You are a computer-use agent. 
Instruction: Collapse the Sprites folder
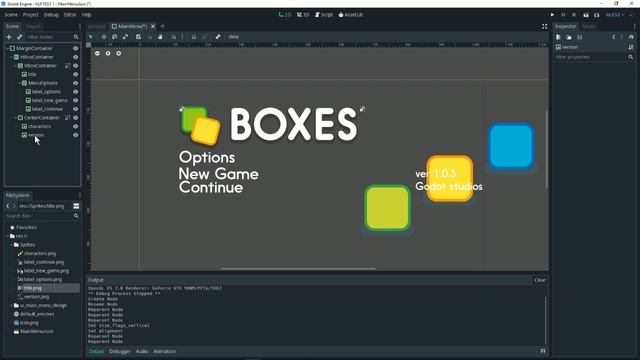click(x=11, y=244)
